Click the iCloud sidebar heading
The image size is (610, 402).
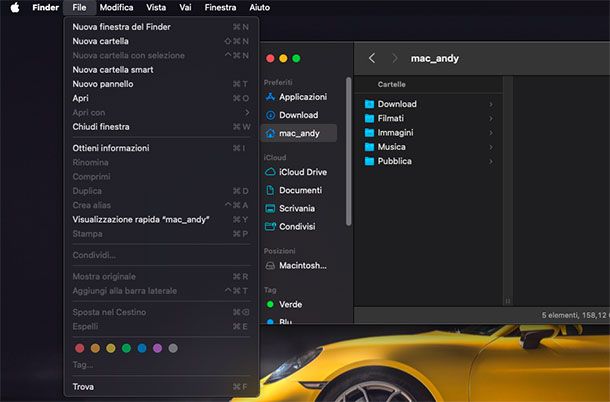pos(275,158)
